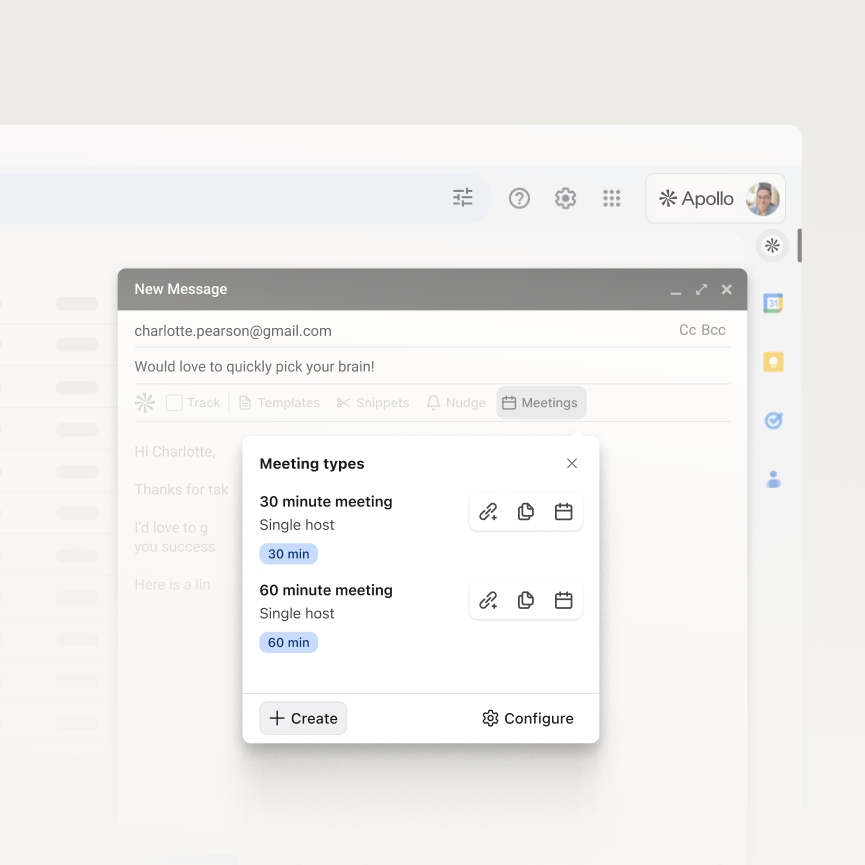Screen dimensions: 865x865
Task: Open the Templates menu
Action: pyautogui.click(x=279, y=403)
